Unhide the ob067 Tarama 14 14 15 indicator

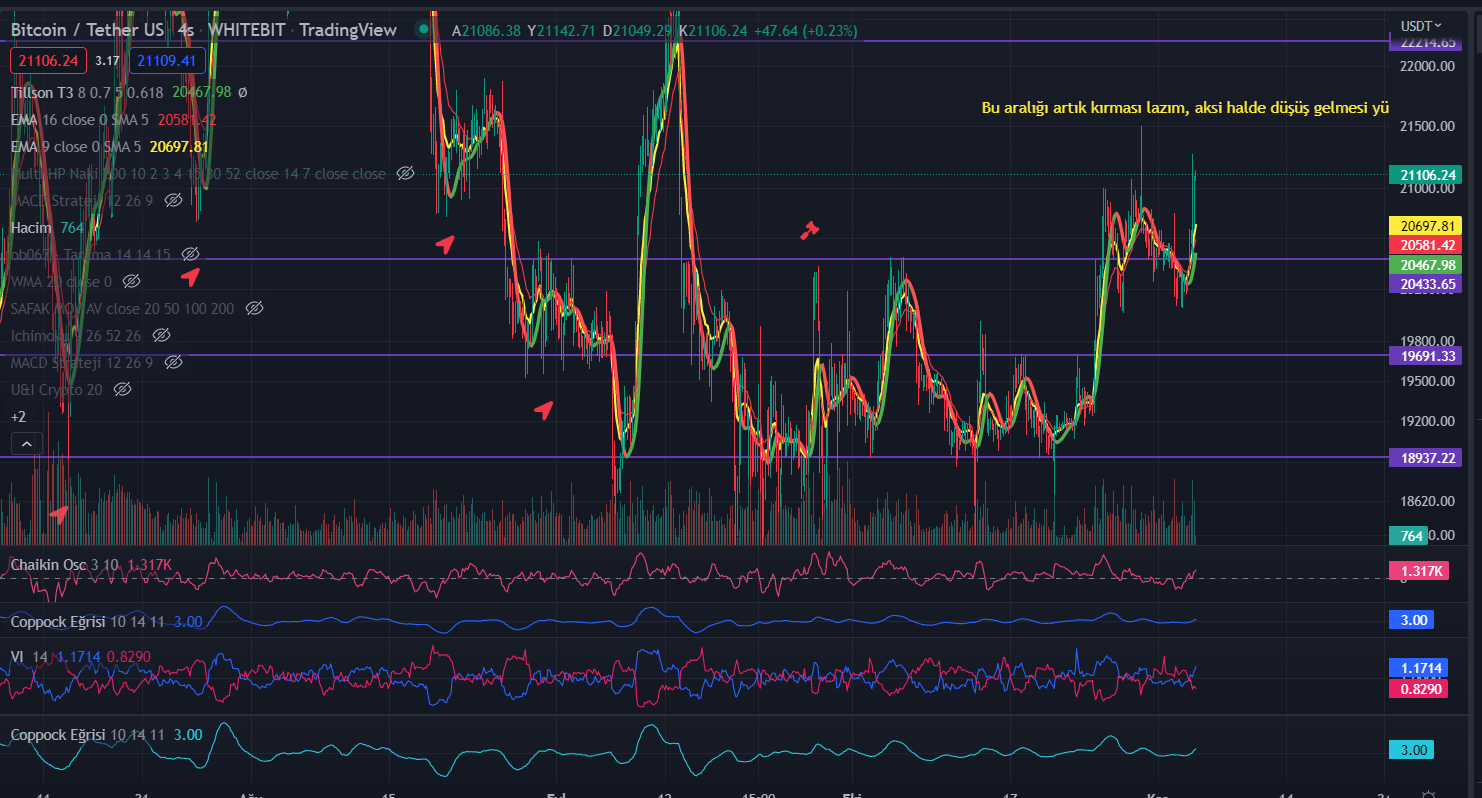tap(191, 254)
